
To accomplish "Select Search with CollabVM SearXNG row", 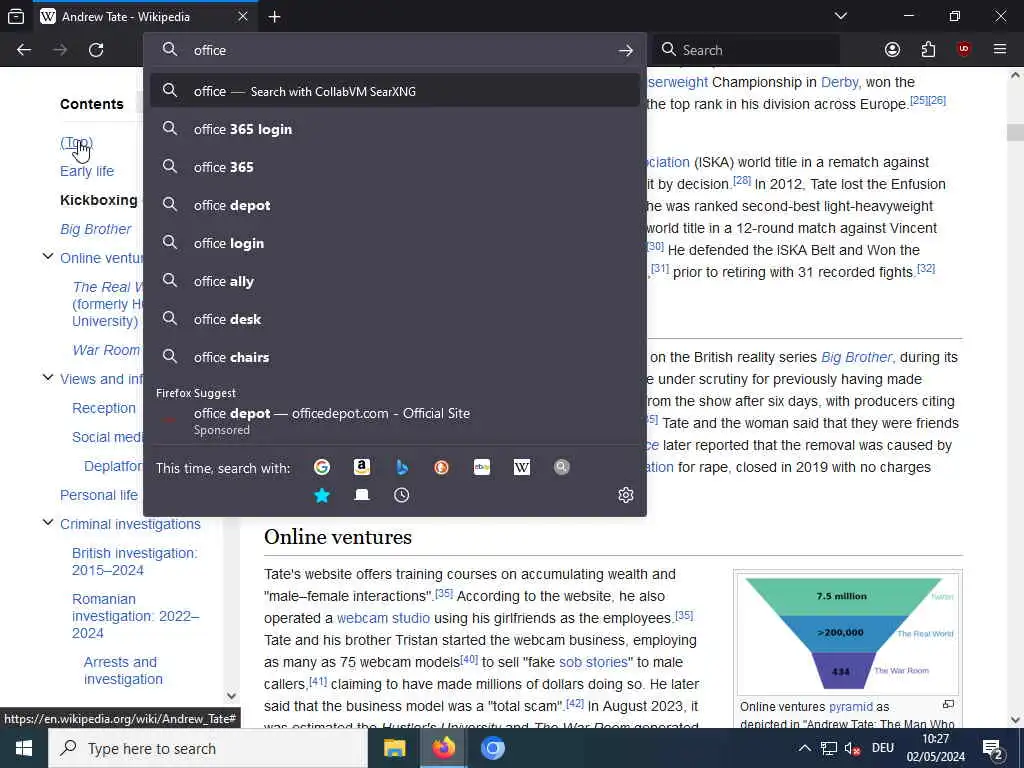I will point(394,91).
